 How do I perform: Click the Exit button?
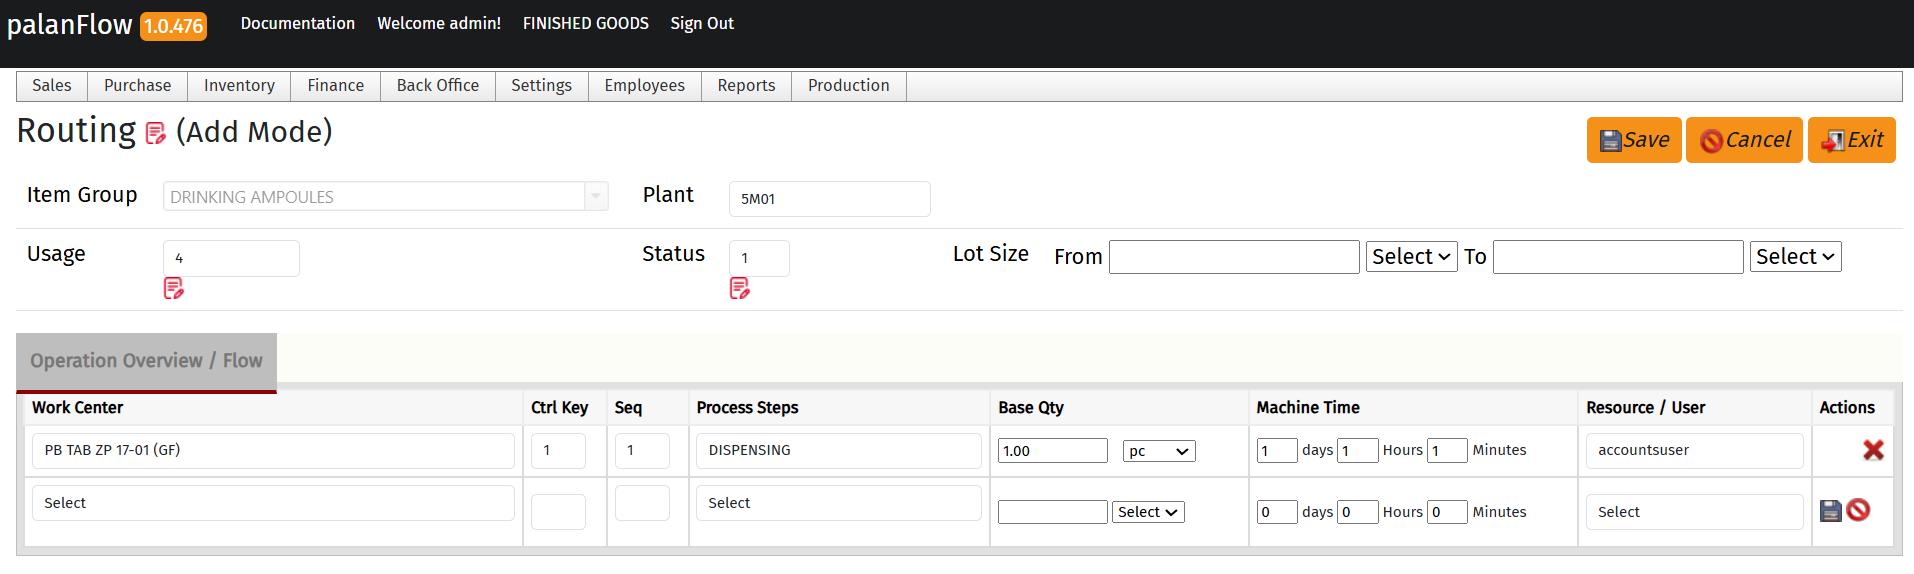point(1851,140)
